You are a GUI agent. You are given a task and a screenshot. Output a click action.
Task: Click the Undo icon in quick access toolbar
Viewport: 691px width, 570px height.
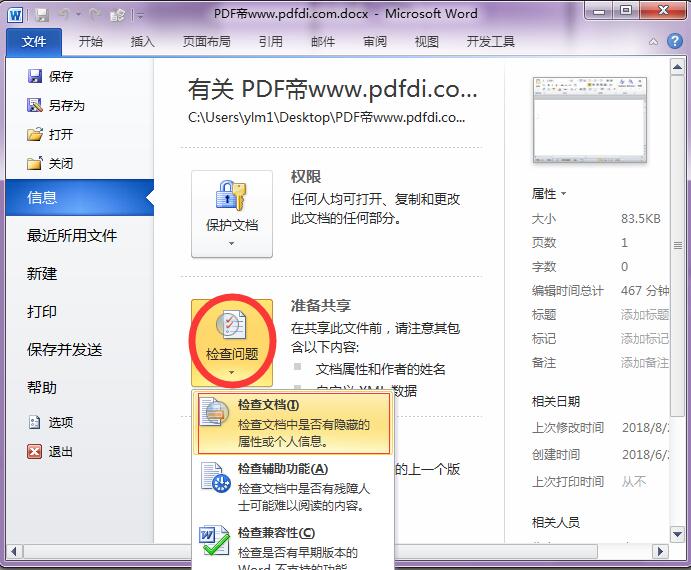pos(64,15)
